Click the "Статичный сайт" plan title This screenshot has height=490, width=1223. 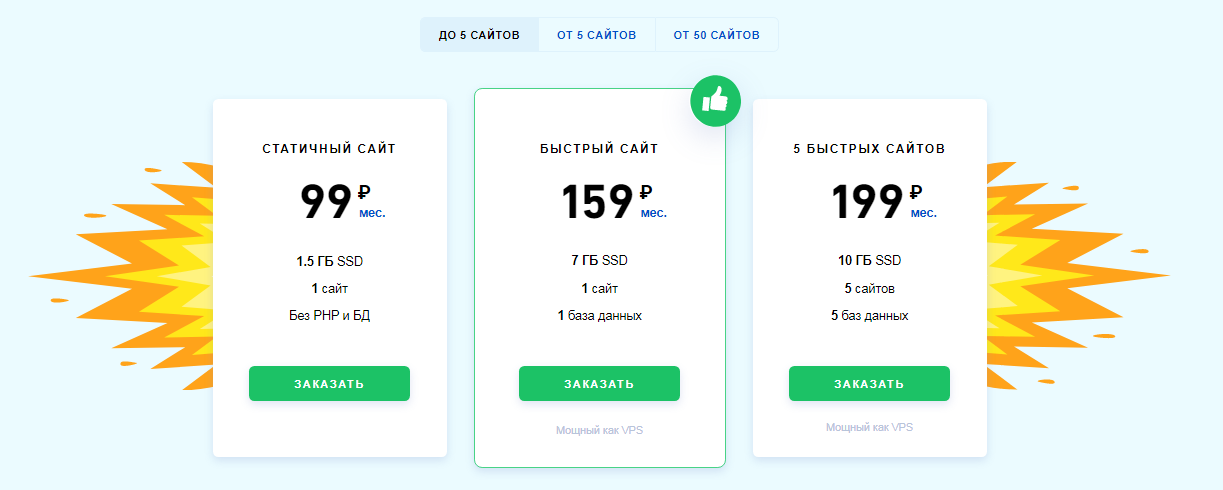329,149
